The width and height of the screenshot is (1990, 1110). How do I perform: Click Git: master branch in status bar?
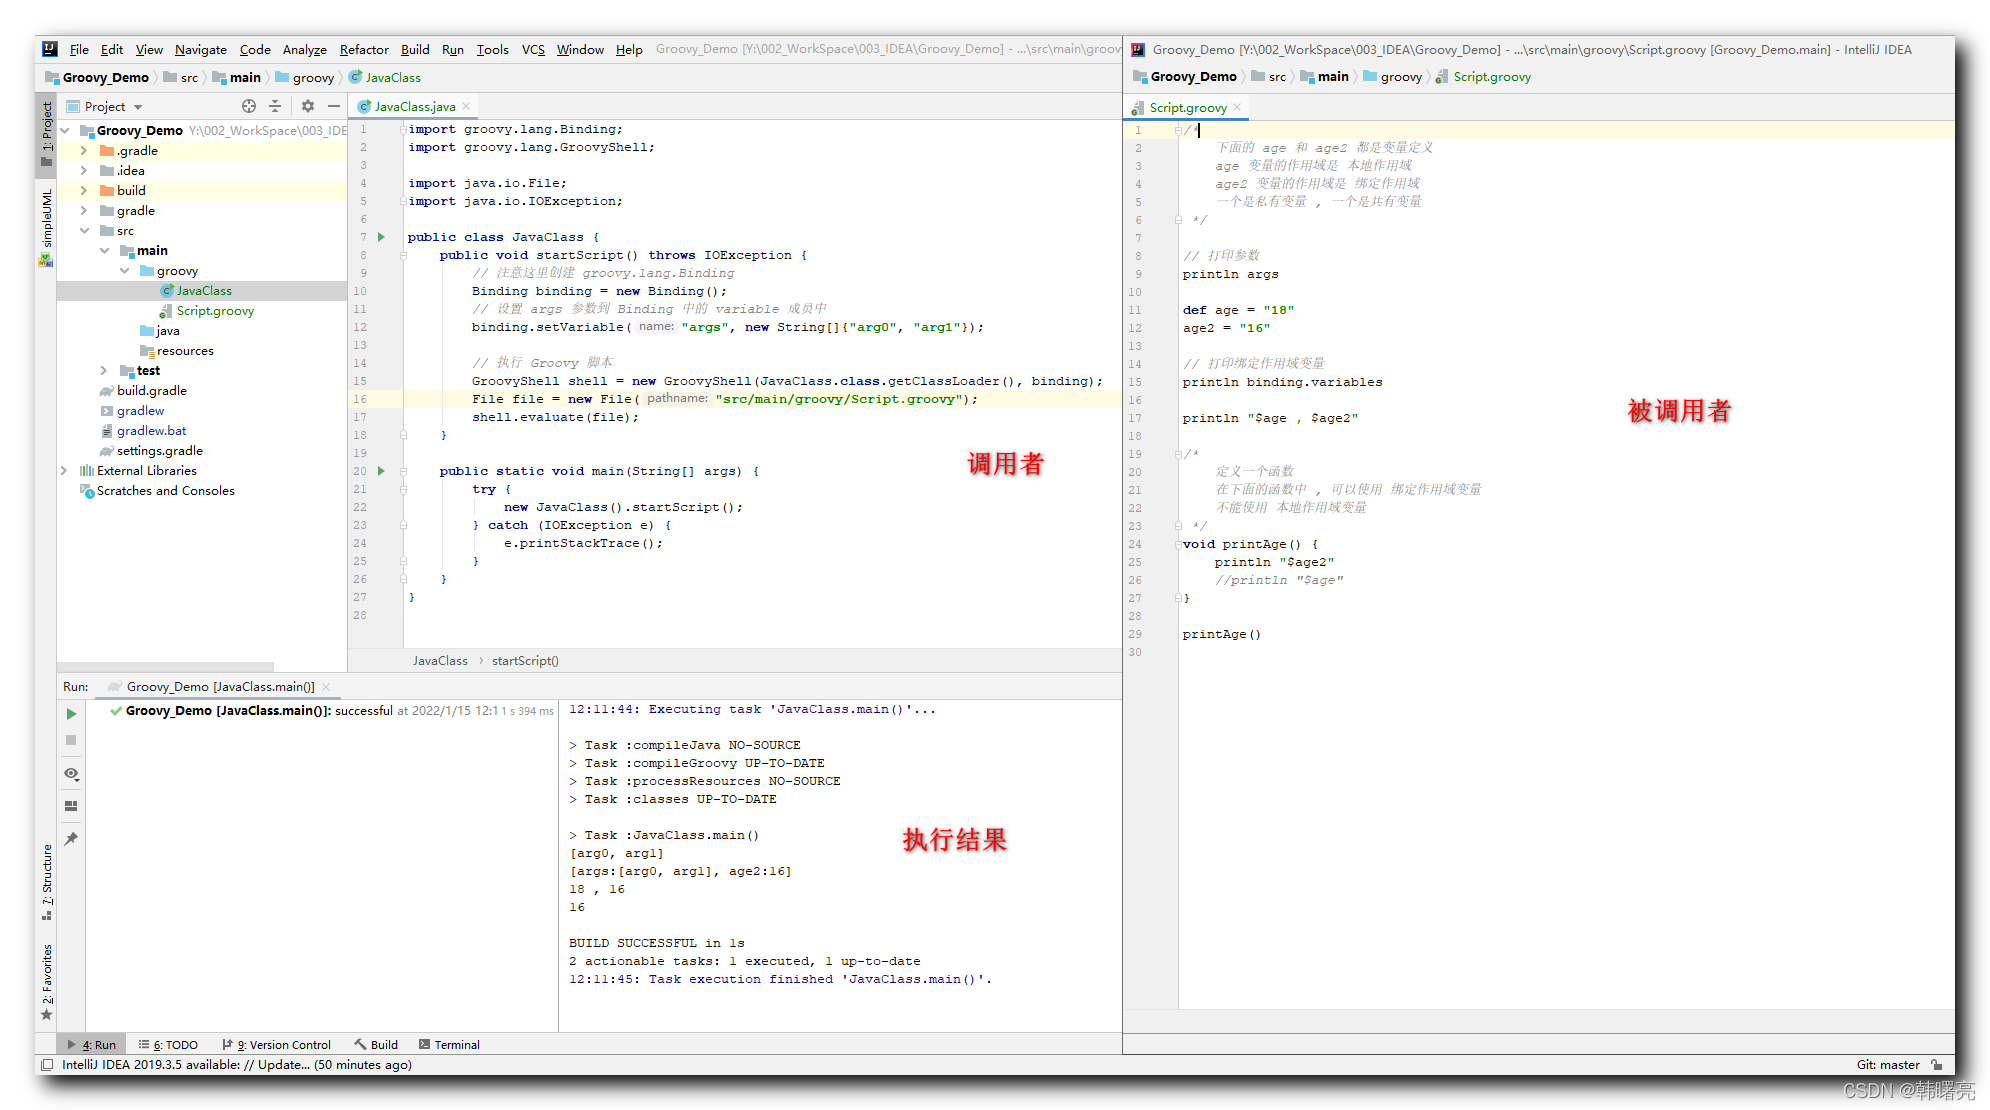click(x=1887, y=1065)
